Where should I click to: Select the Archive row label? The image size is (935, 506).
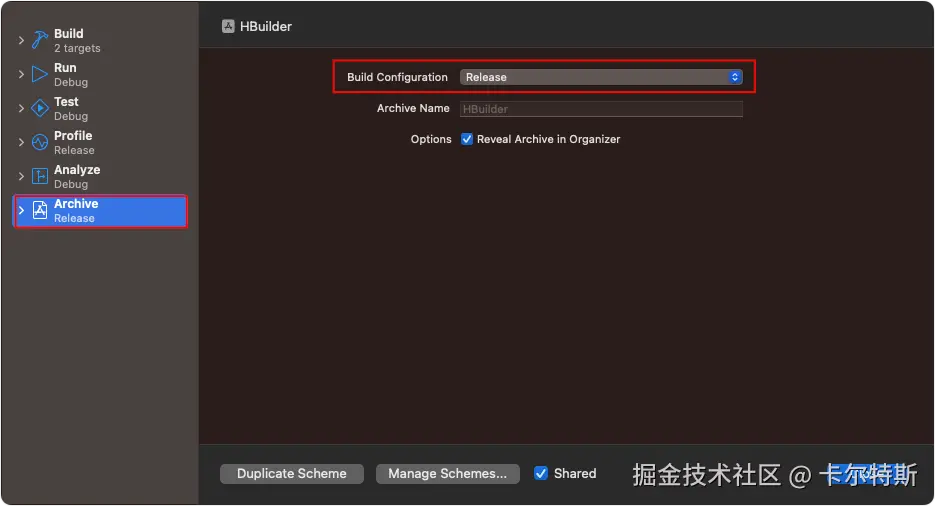[76, 203]
